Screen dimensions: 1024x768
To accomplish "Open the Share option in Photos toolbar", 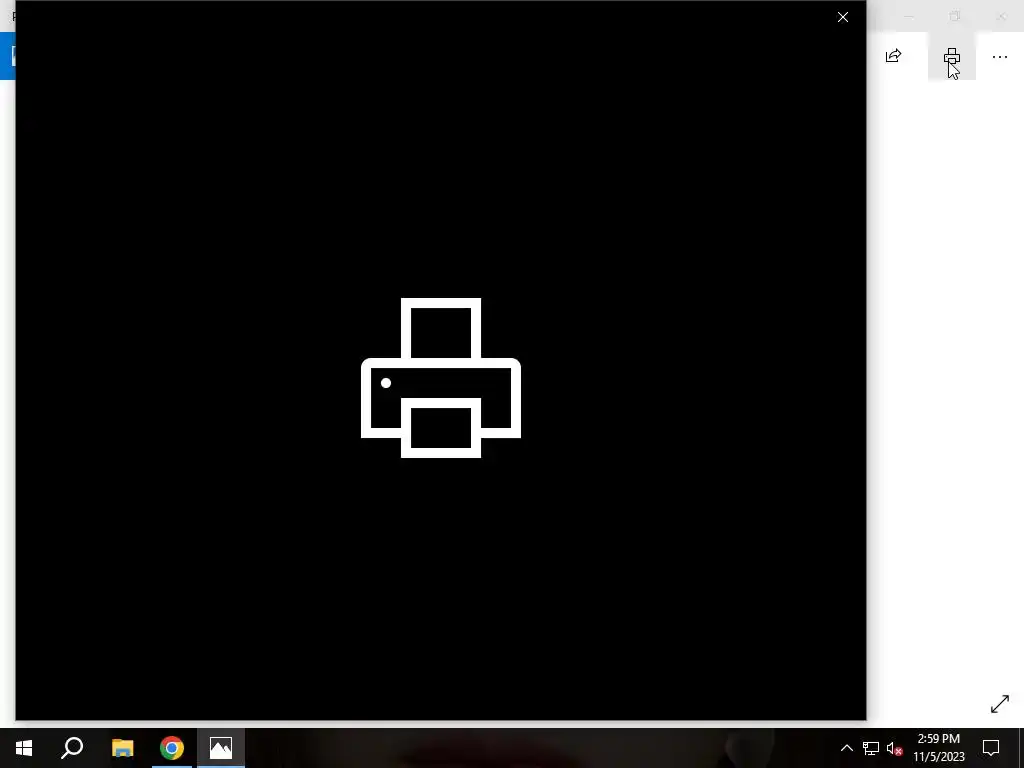I will [893, 56].
